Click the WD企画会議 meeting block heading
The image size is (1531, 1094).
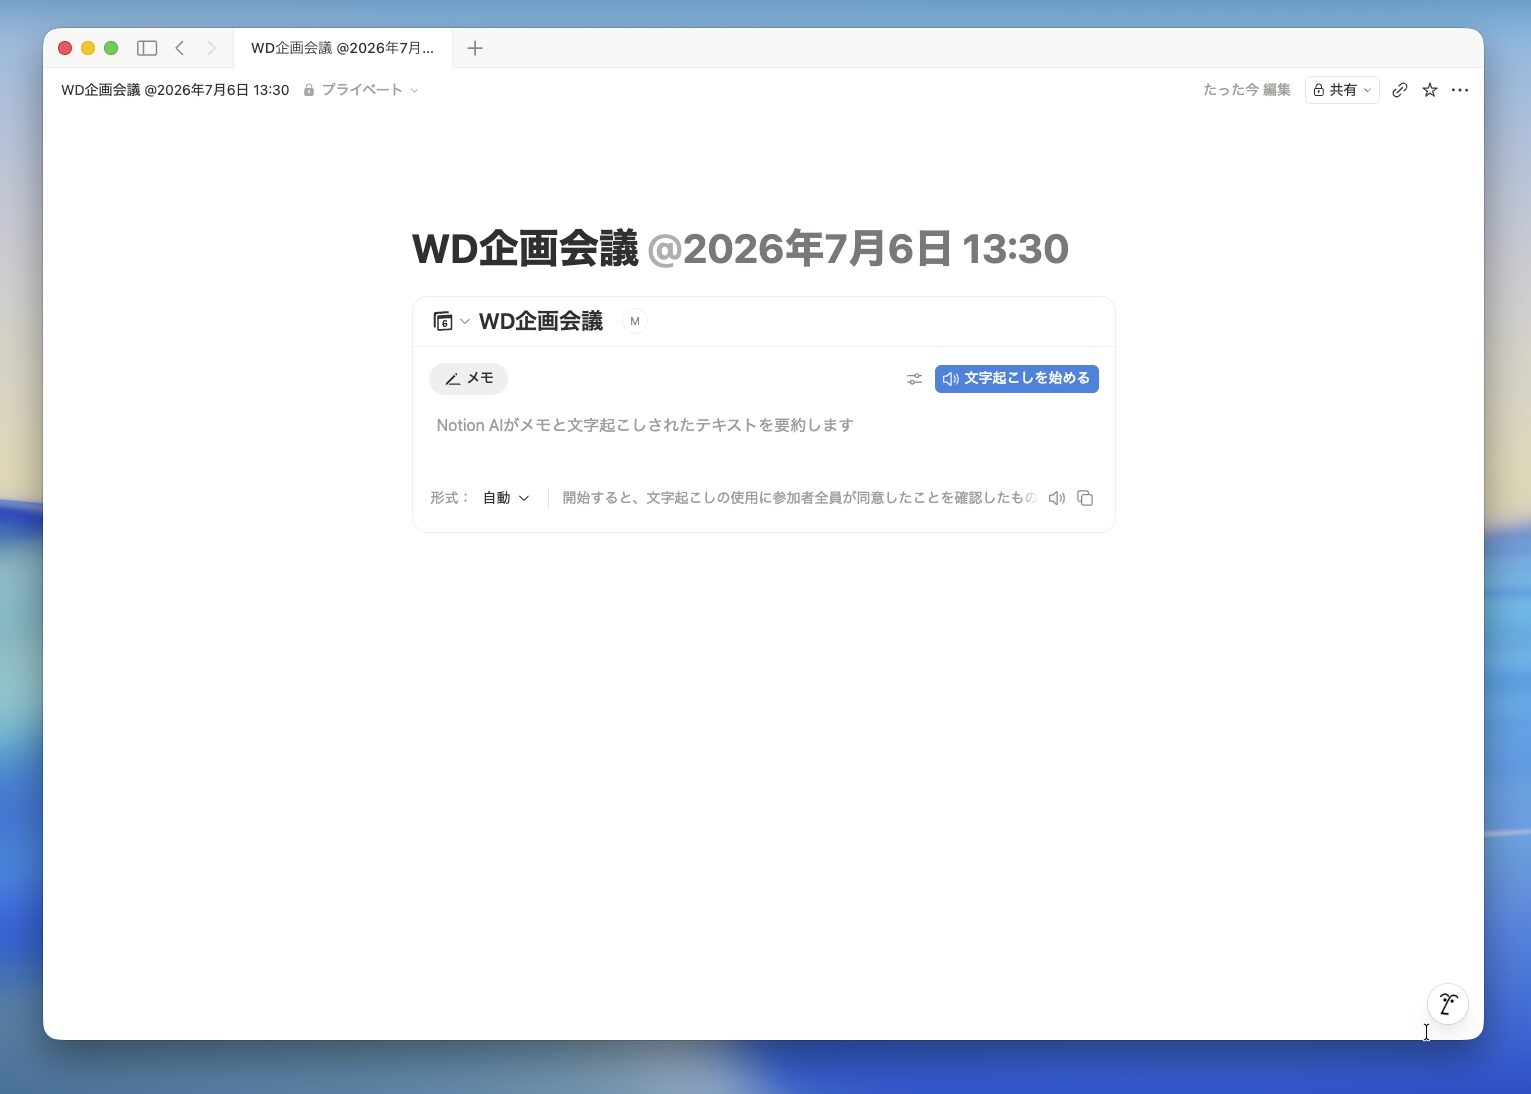coord(541,321)
